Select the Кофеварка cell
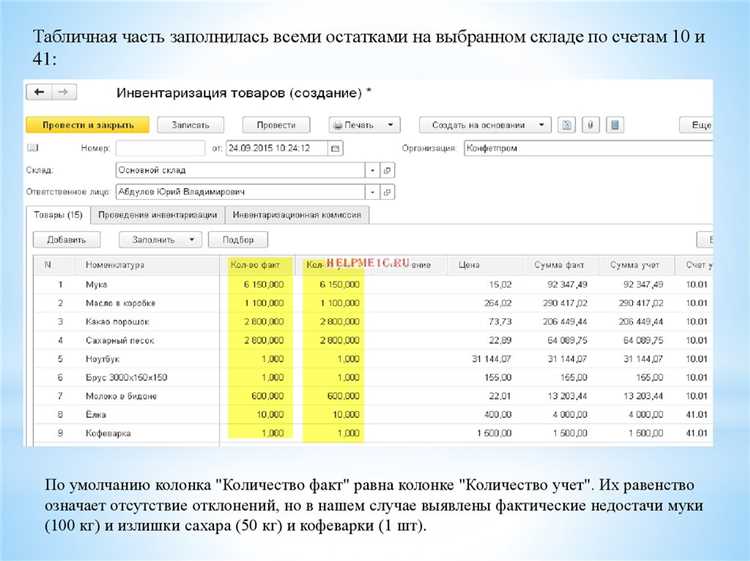Viewport: 750px width, 561px height. coord(108,434)
